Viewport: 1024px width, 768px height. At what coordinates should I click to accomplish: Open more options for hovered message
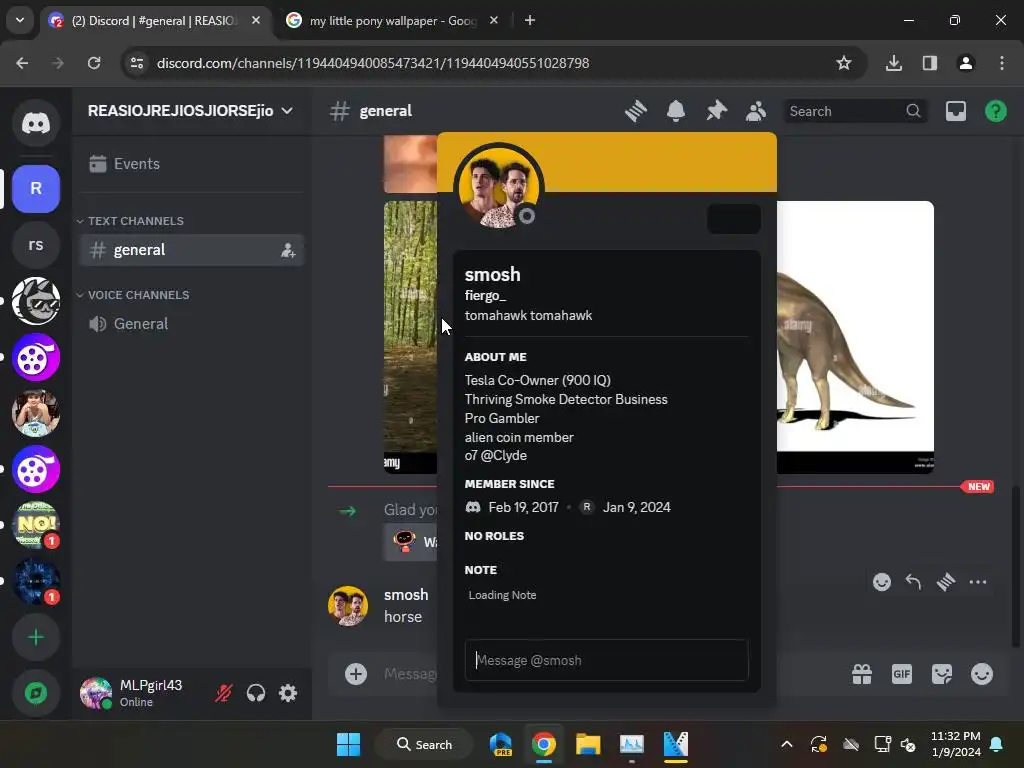tap(978, 582)
